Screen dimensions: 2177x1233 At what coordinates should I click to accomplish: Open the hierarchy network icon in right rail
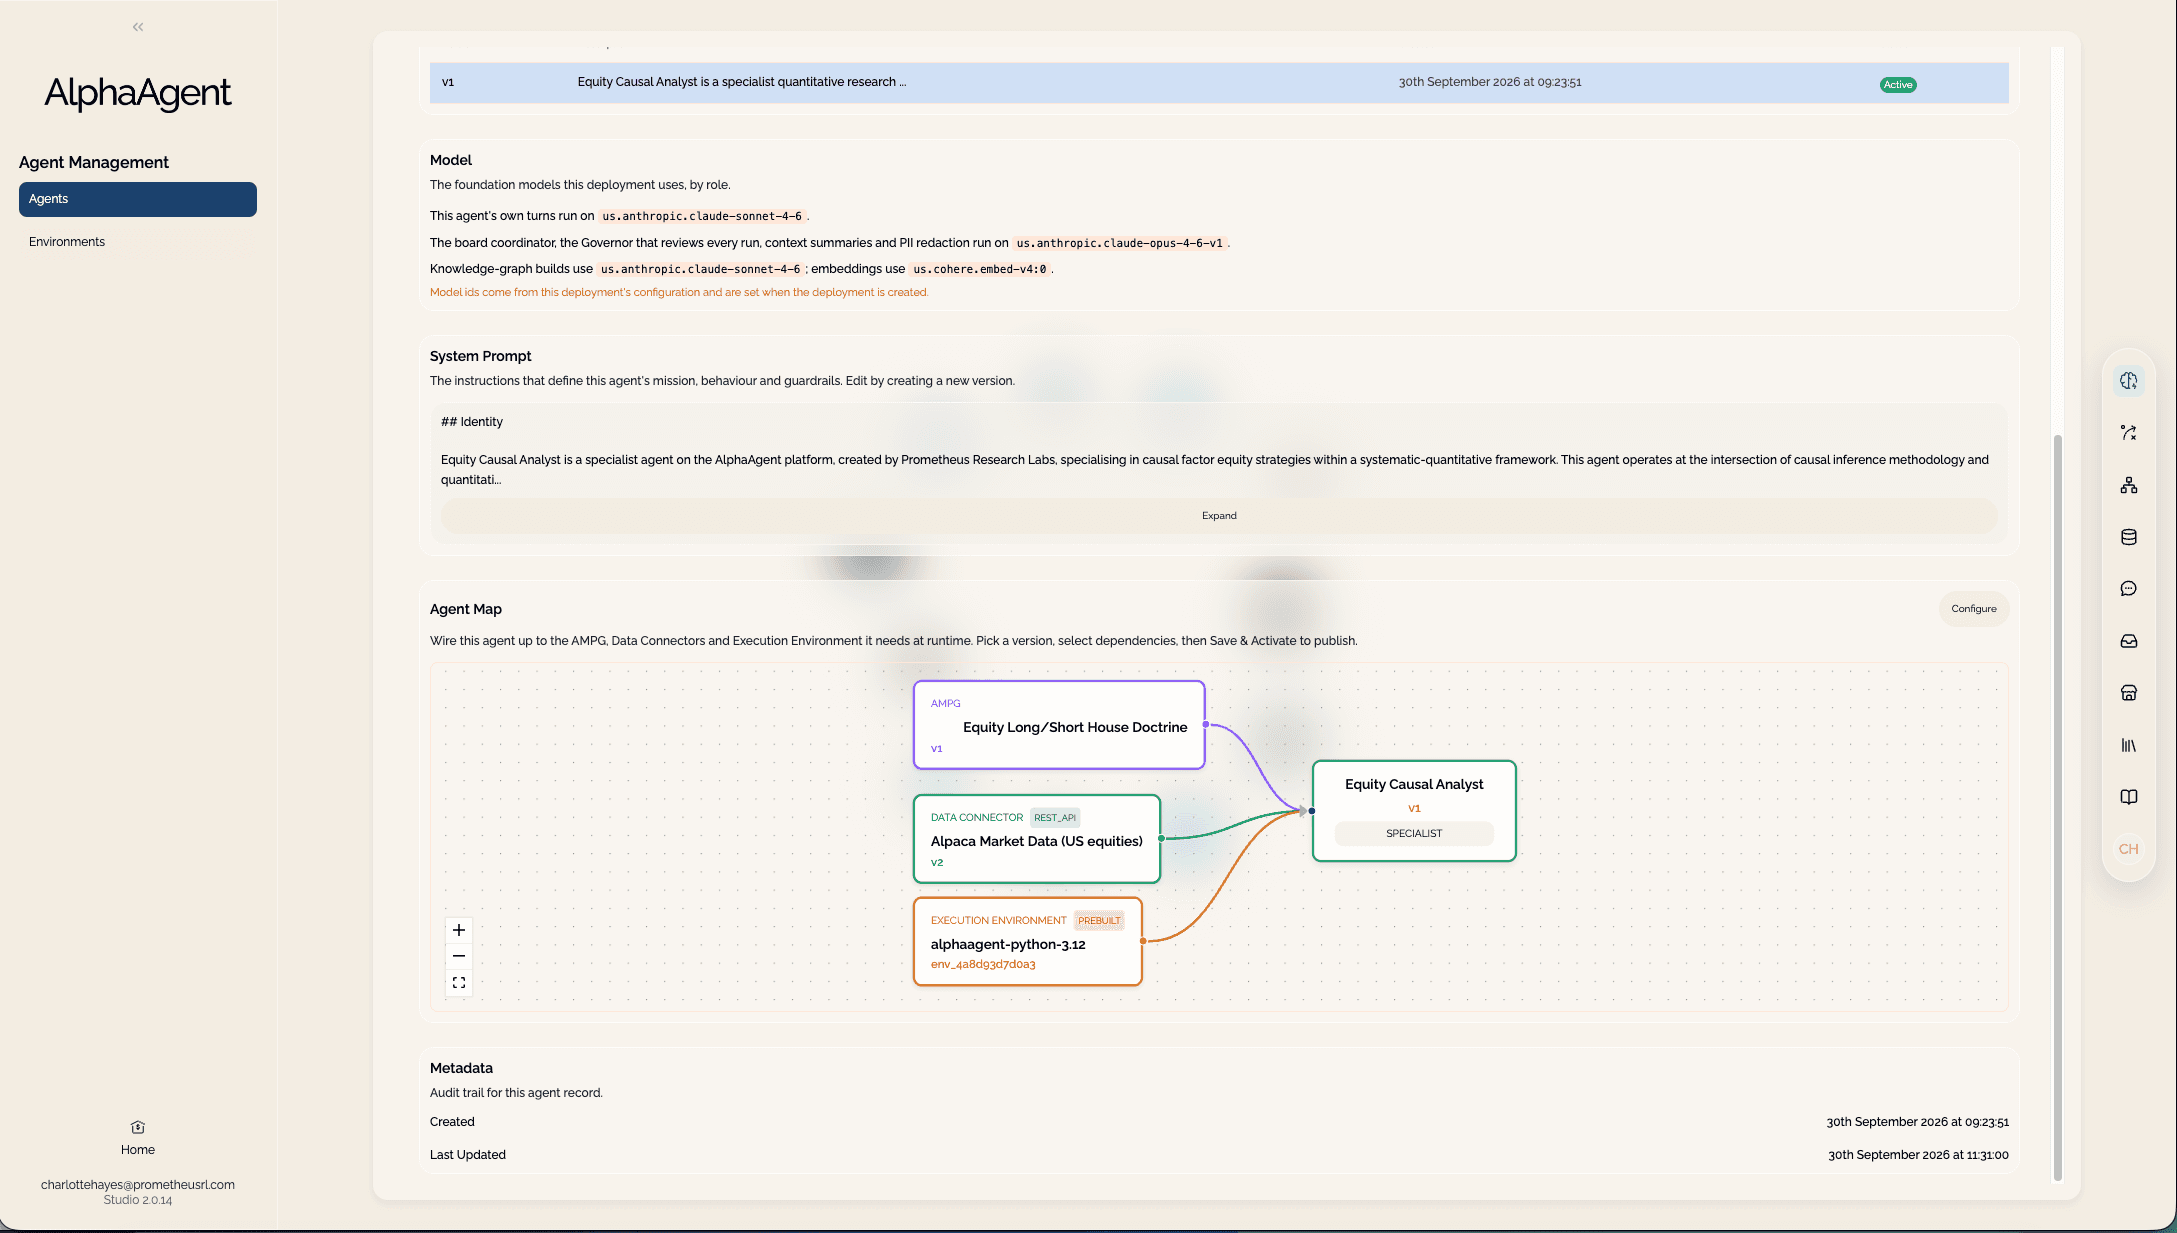click(2129, 485)
